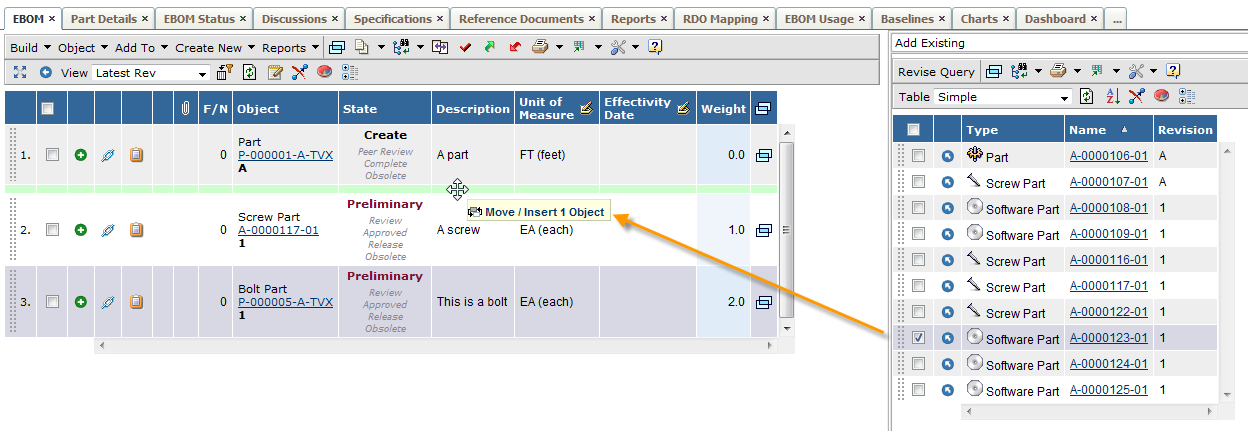Viewport: 1248px width, 431px height.
Task: Click the clipboard icon on Bolt Part row
Action: pyautogui.click(x=137, y=302)
